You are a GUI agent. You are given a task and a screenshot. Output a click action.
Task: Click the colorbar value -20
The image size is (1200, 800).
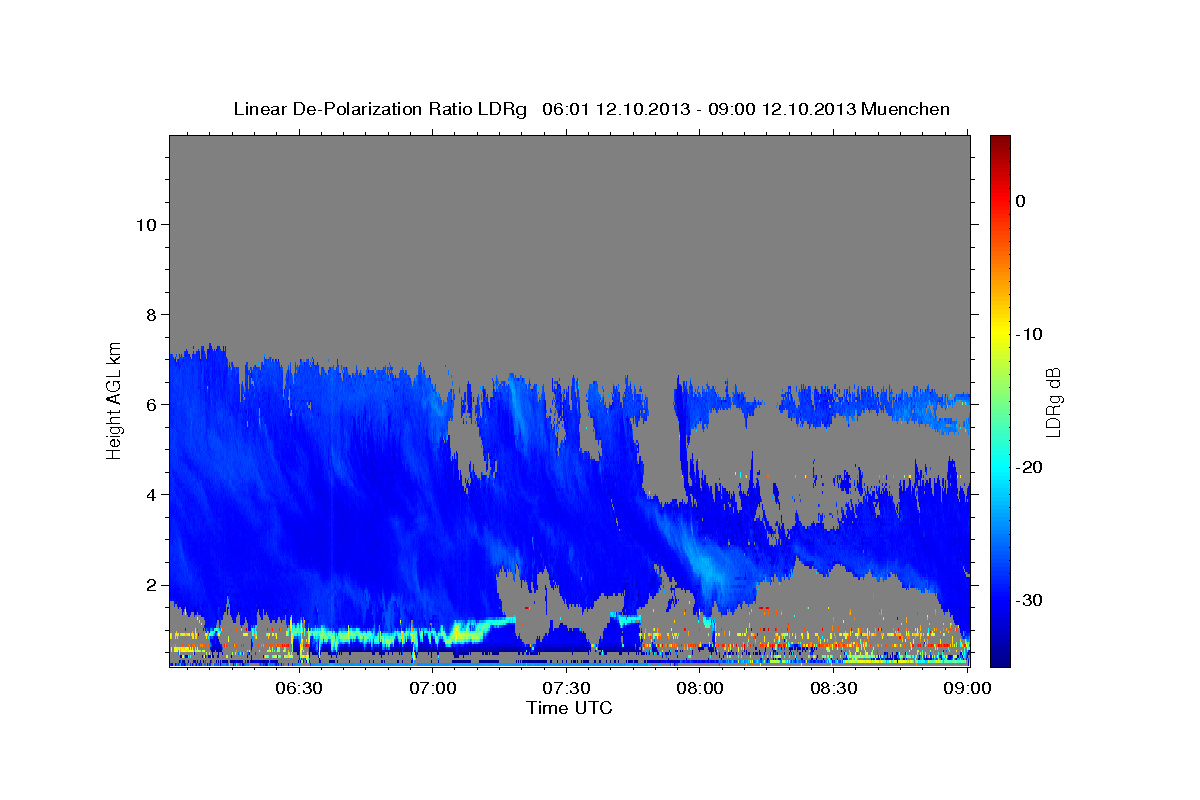click(1029, 467)
